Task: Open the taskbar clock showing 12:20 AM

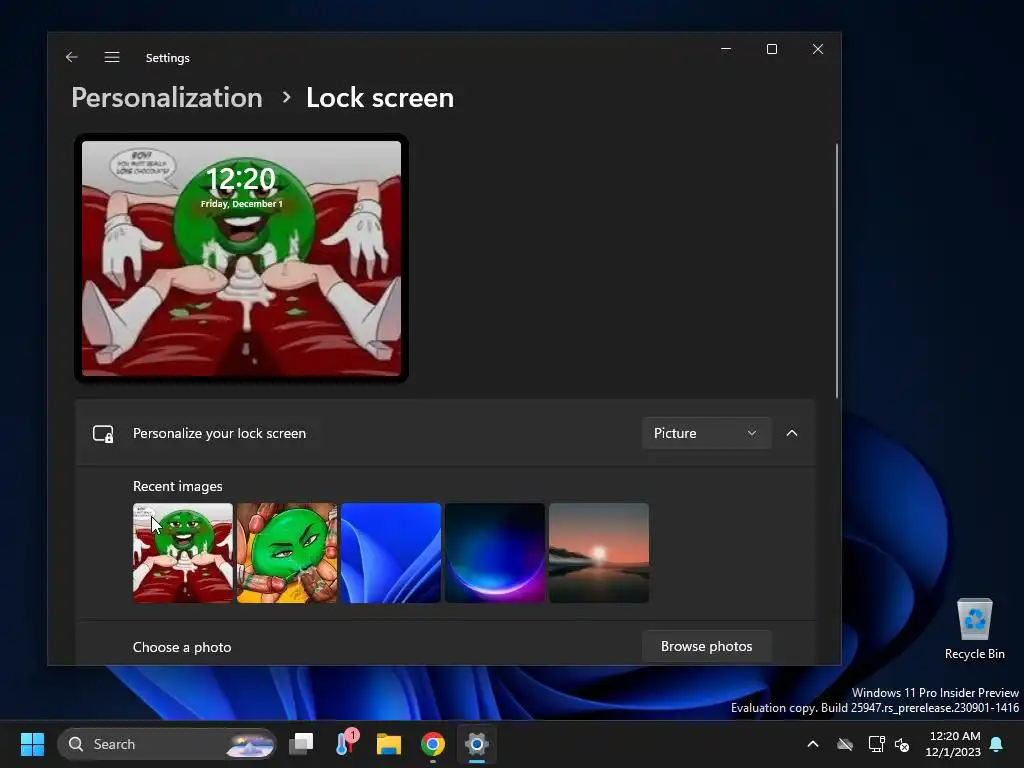Action: point(953,744)
